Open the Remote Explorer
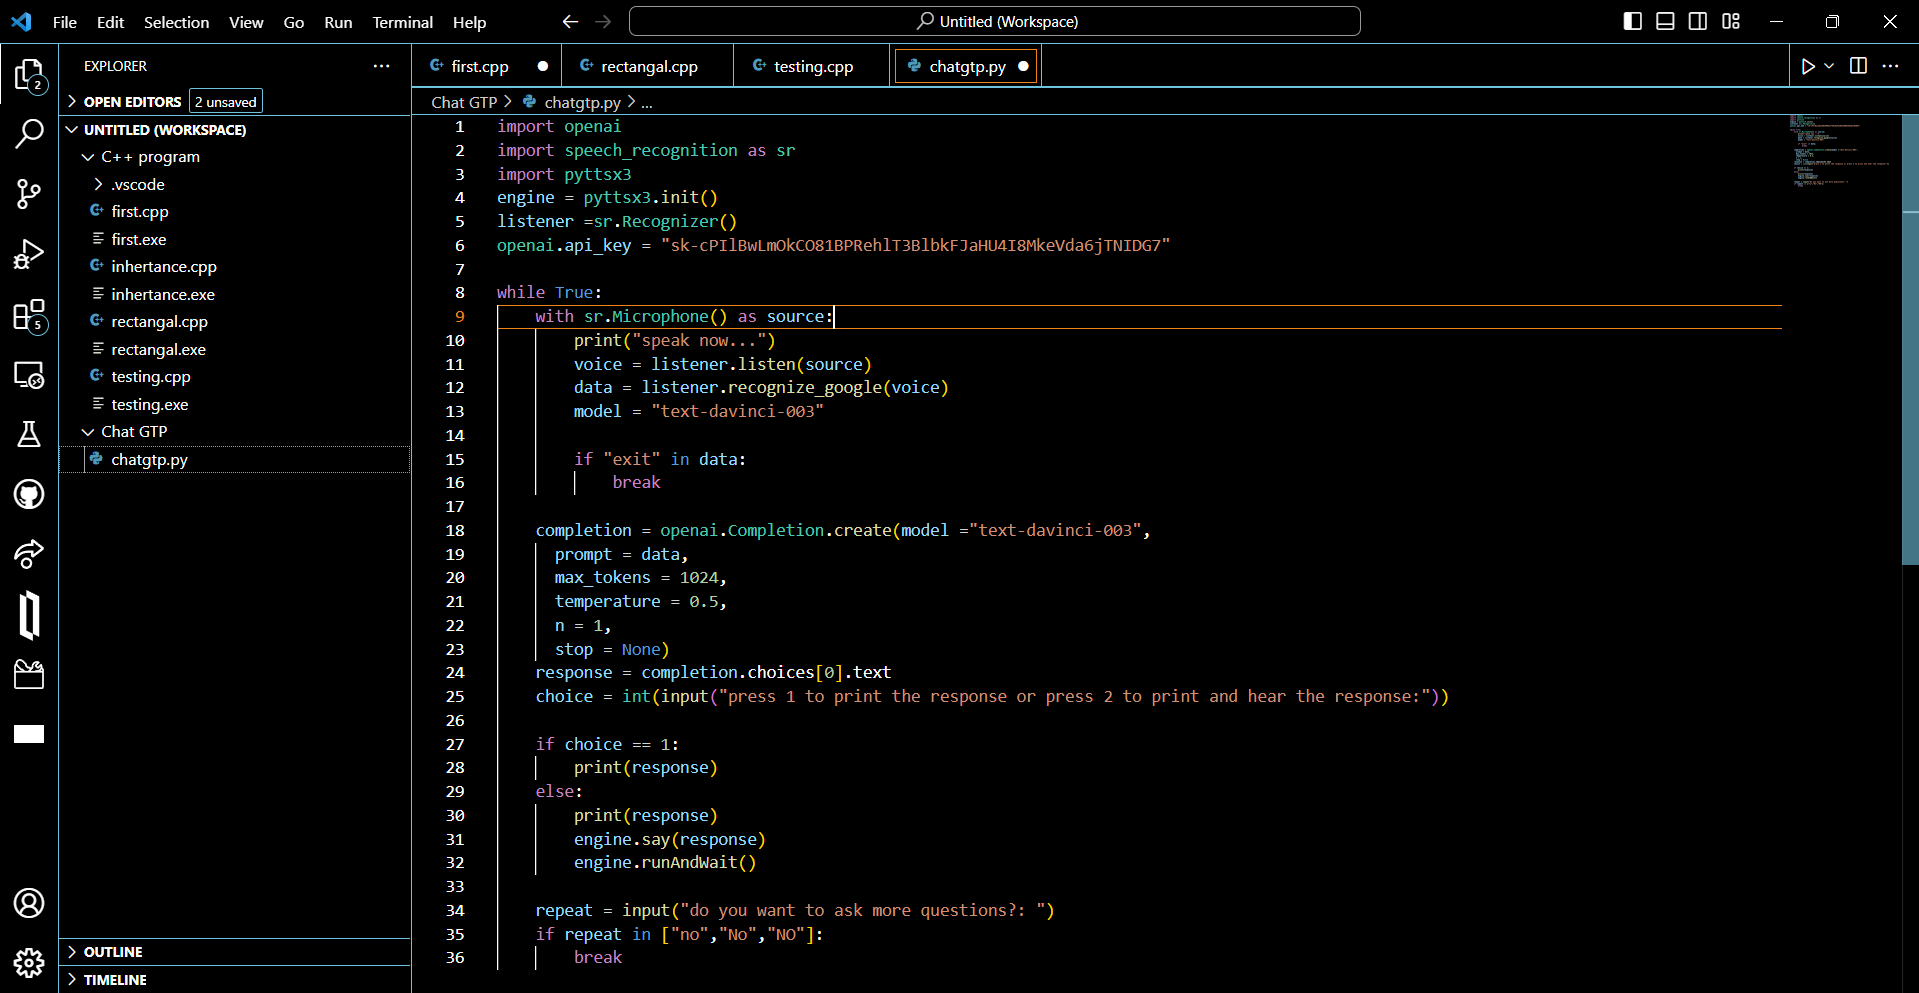1919x993 pixels. click(x=29, y=374)
